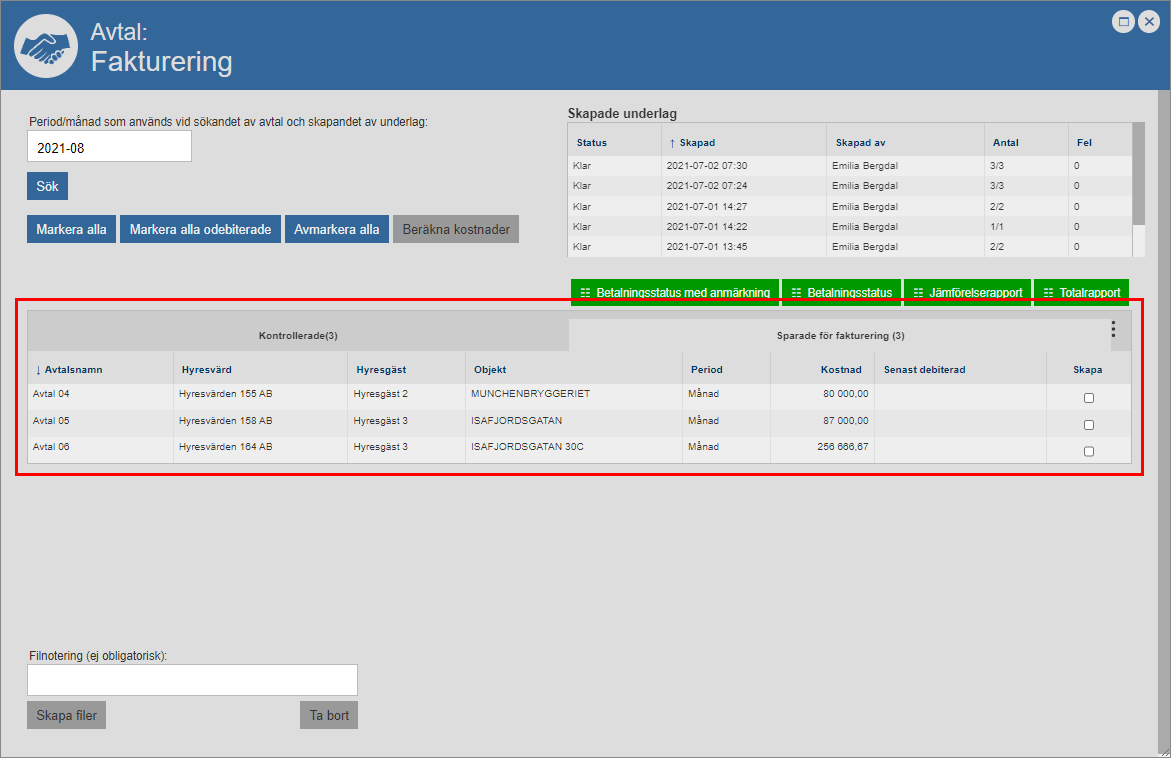Viewport: 1171px width, 758px height.
Task: Close the Fakturering dialog
Action: point(1149,21)
